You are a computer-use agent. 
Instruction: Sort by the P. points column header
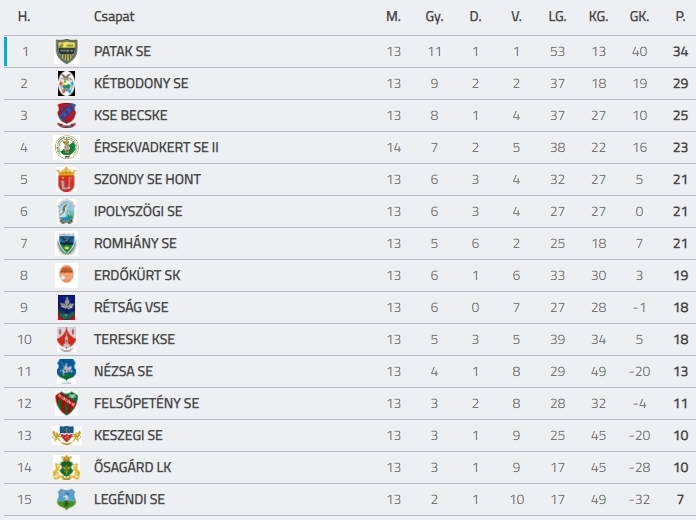tap(680, 17)
